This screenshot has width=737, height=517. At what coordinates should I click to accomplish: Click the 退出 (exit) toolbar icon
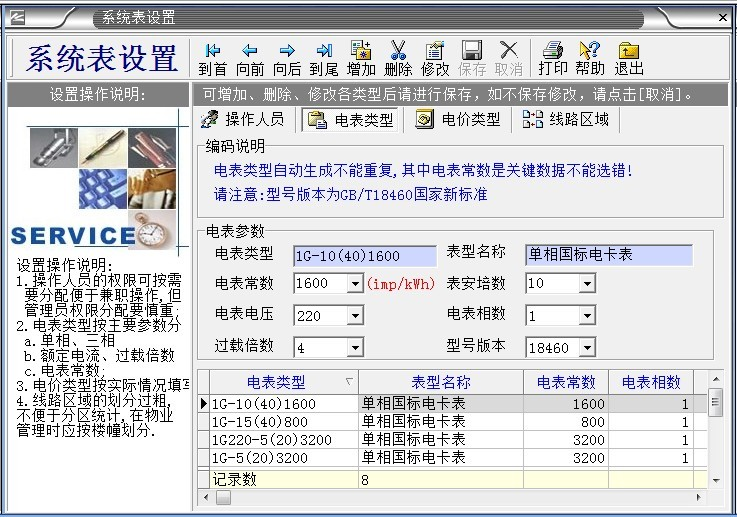coord(628,51)
